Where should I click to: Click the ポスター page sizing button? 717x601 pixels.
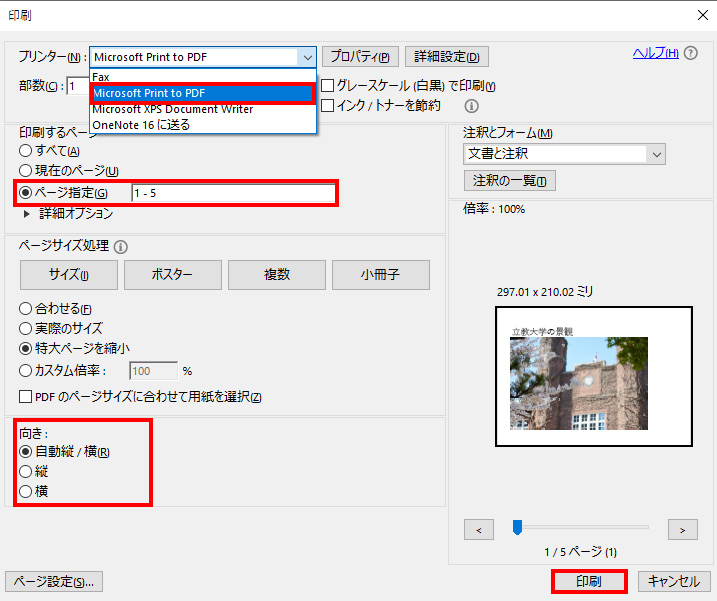point(173,274)
